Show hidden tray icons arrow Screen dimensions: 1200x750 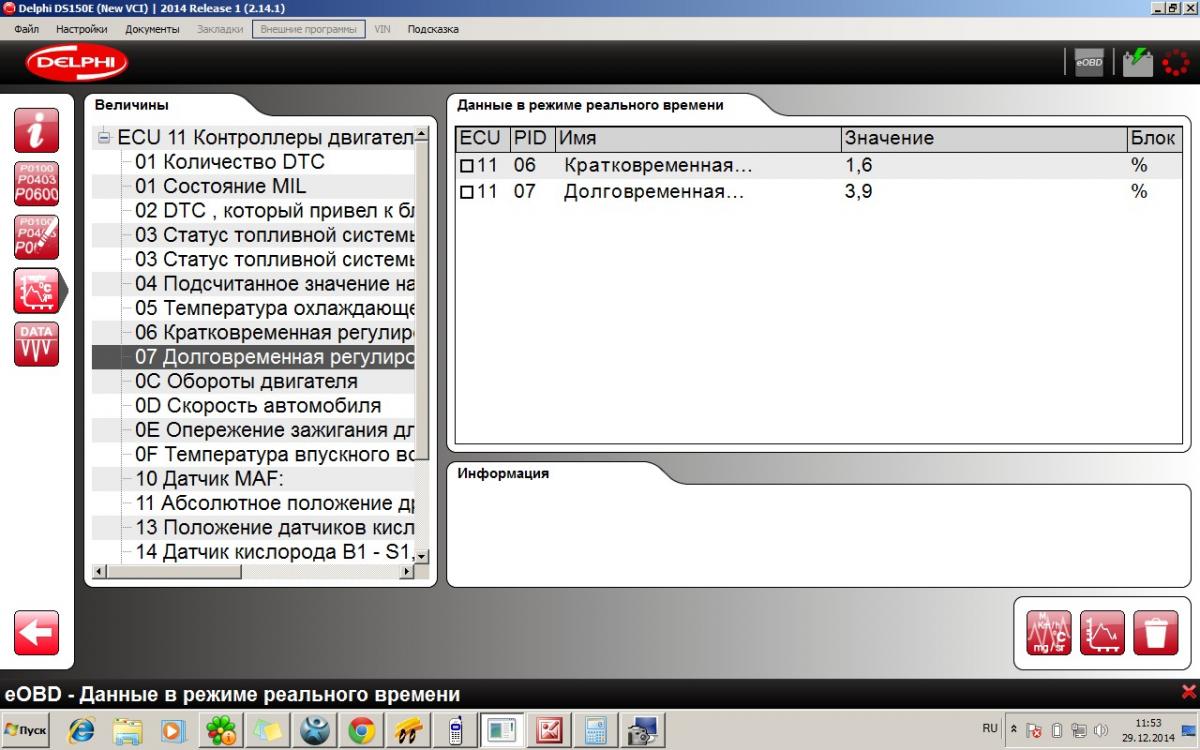(x=1015, y=731)
